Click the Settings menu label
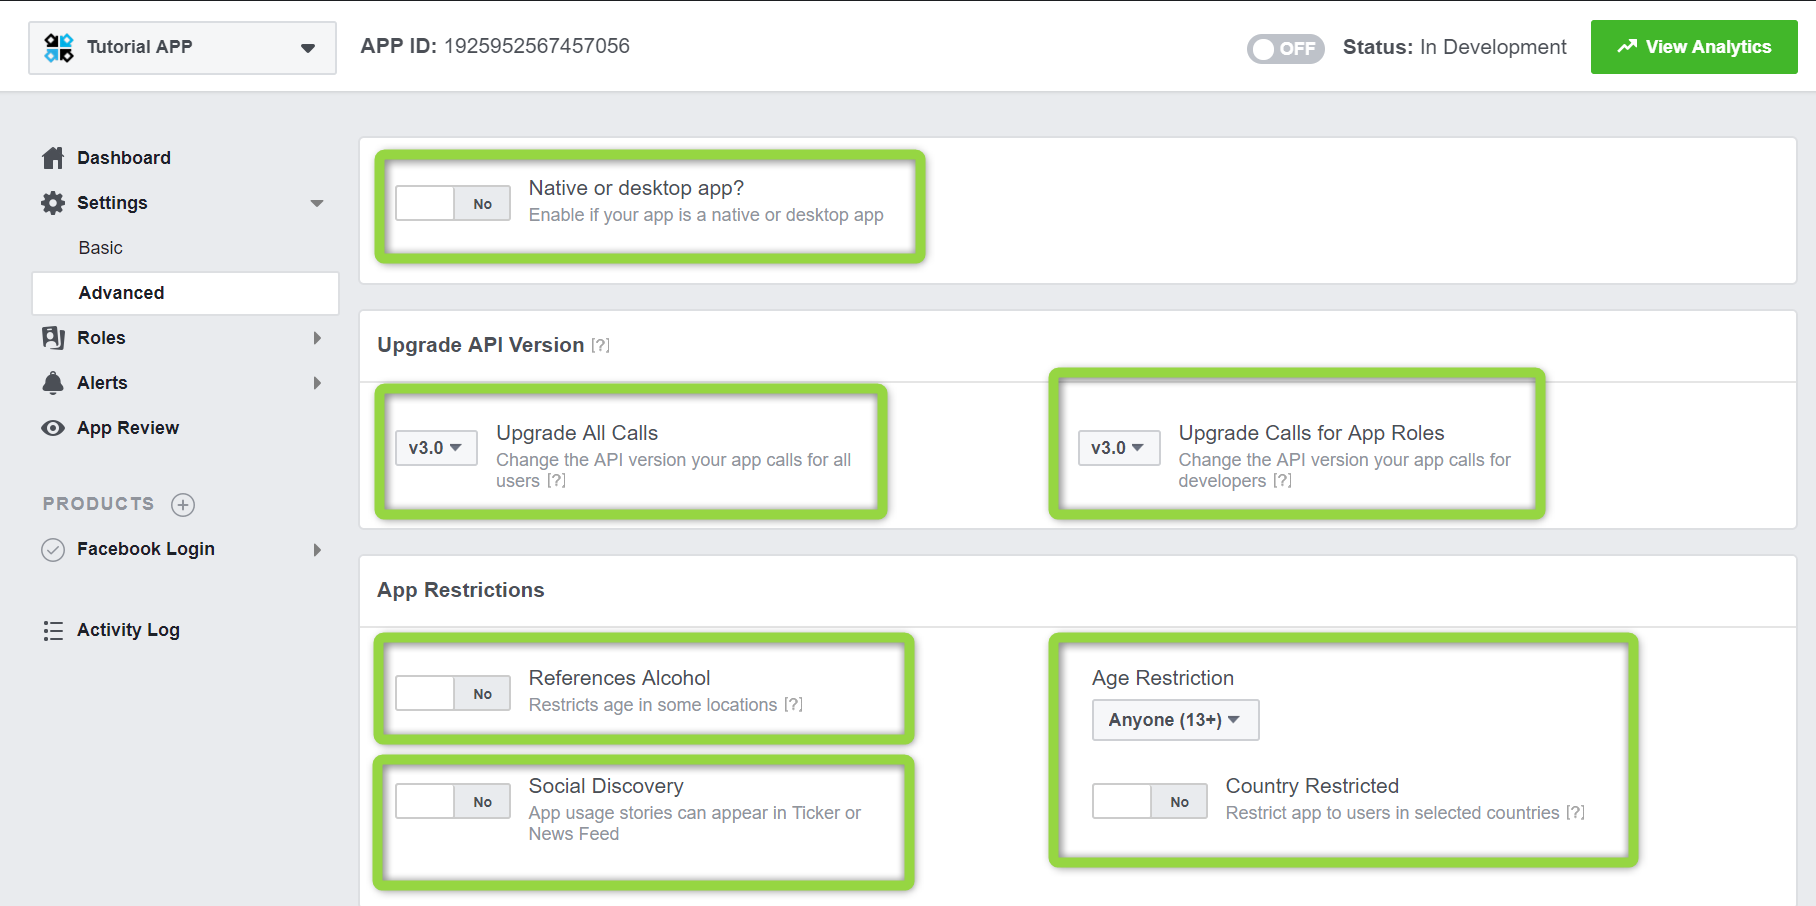 click(x=112, y=203)
